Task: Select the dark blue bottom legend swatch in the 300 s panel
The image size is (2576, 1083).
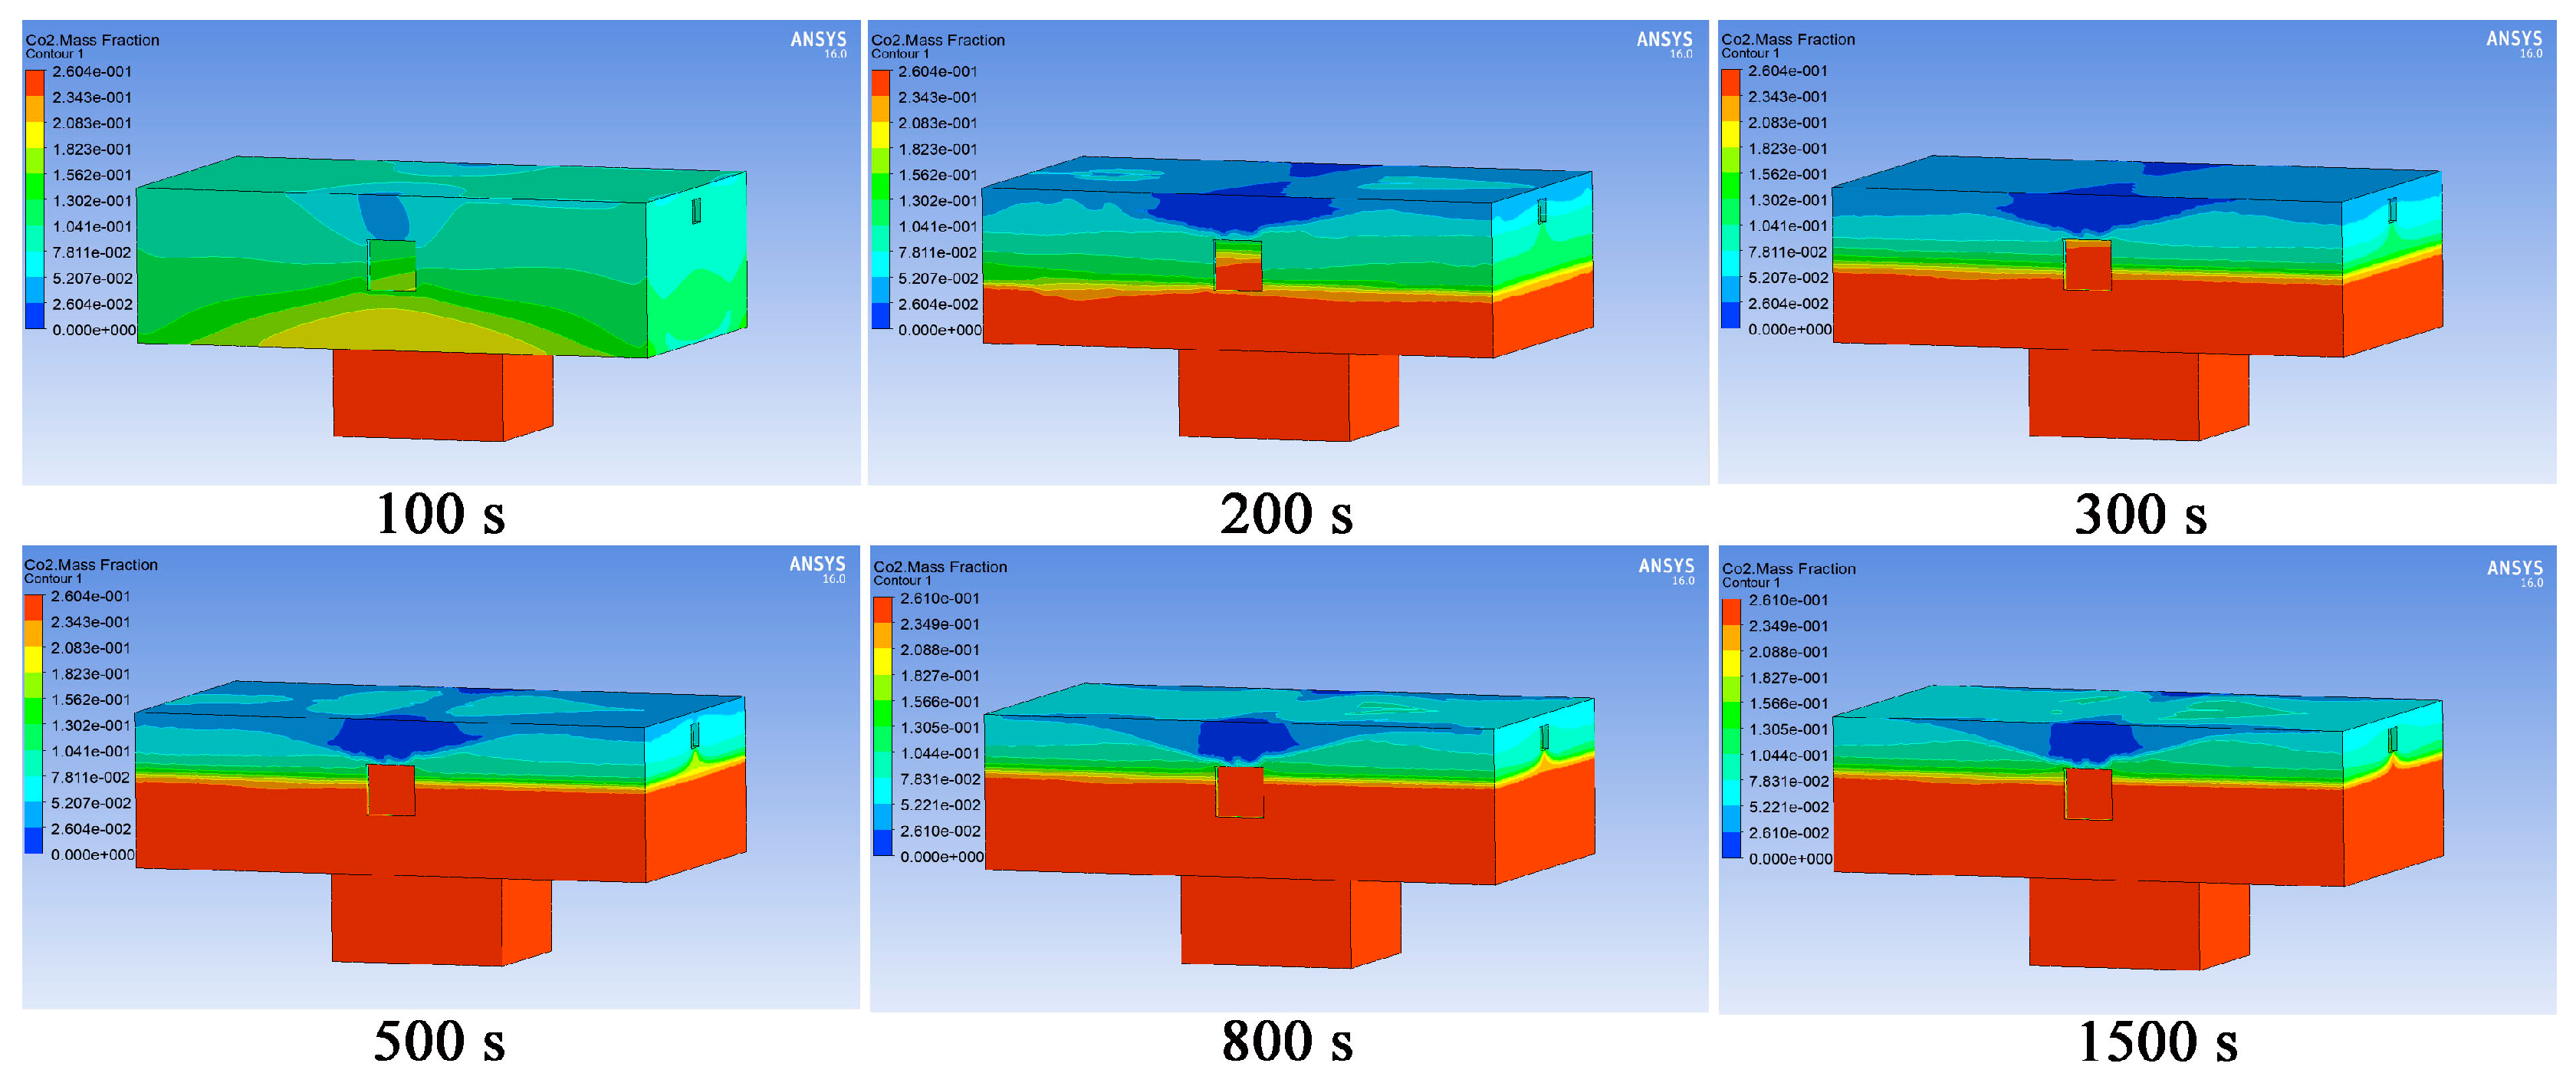Action: click(1731, 316)
